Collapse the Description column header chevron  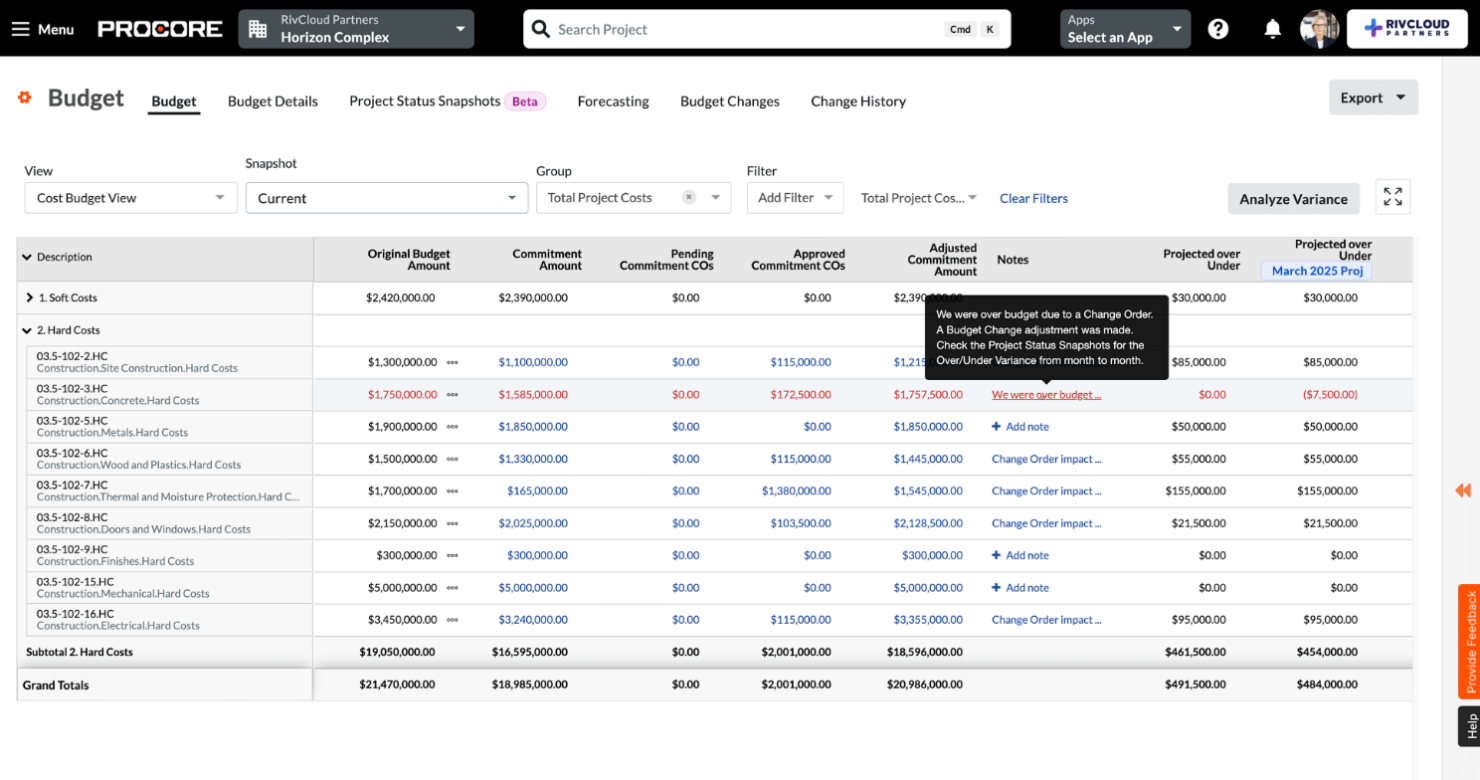coord(26,256)
